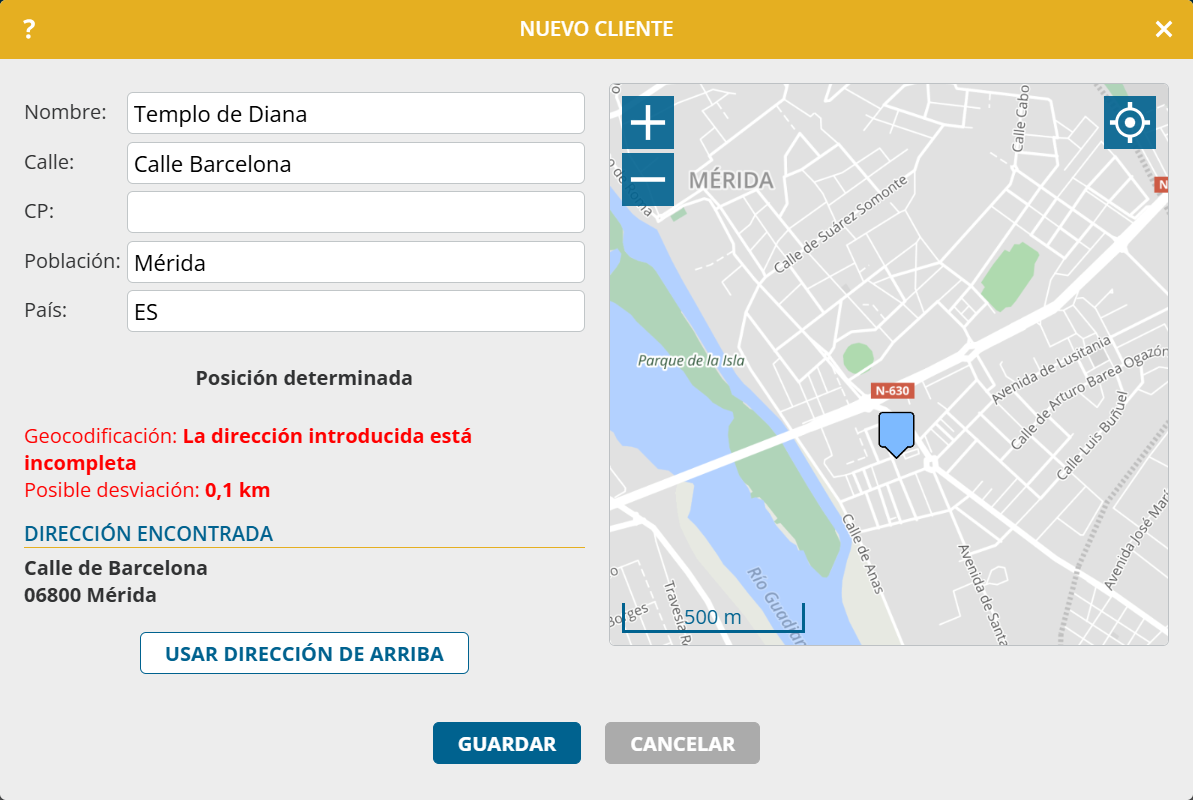Click the Parque de la Isla label
The width and height of the screenshot is (1193, 800).
tap(691, 360)
